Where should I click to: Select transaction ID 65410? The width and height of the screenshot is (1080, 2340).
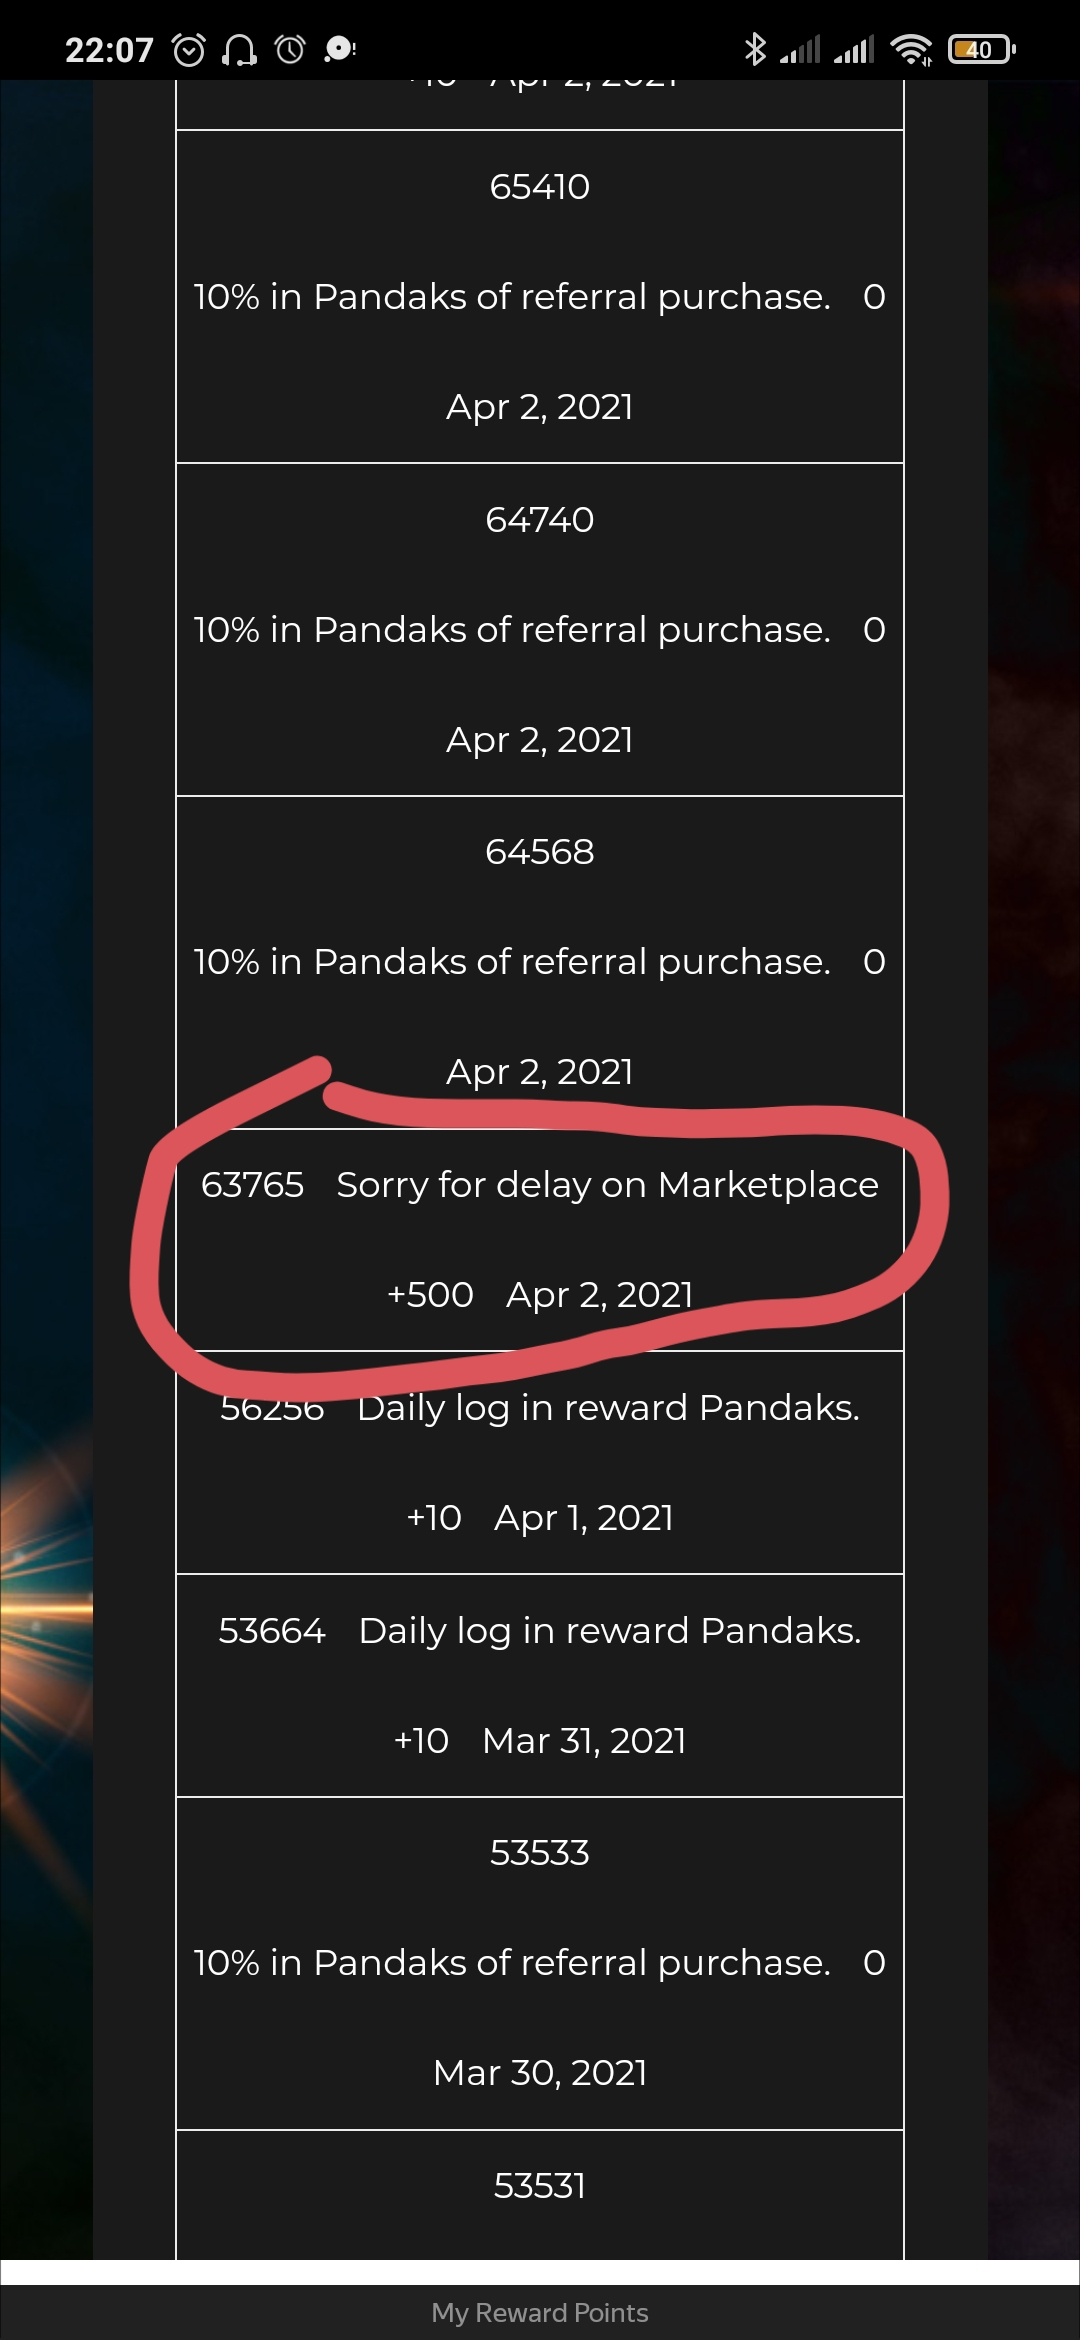(540, 187)
